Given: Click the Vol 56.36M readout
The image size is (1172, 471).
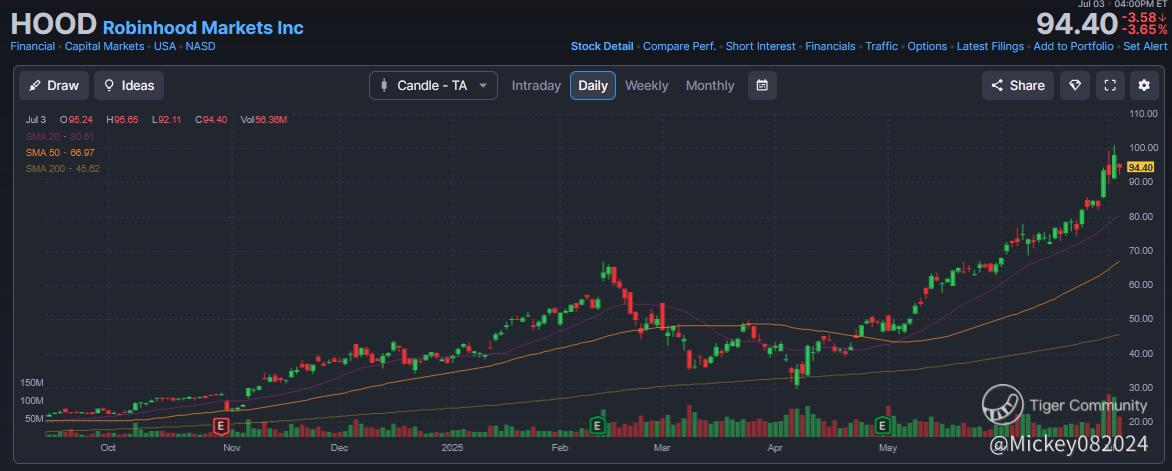Looking at the screenshot, I should click(x=264, y=120).
